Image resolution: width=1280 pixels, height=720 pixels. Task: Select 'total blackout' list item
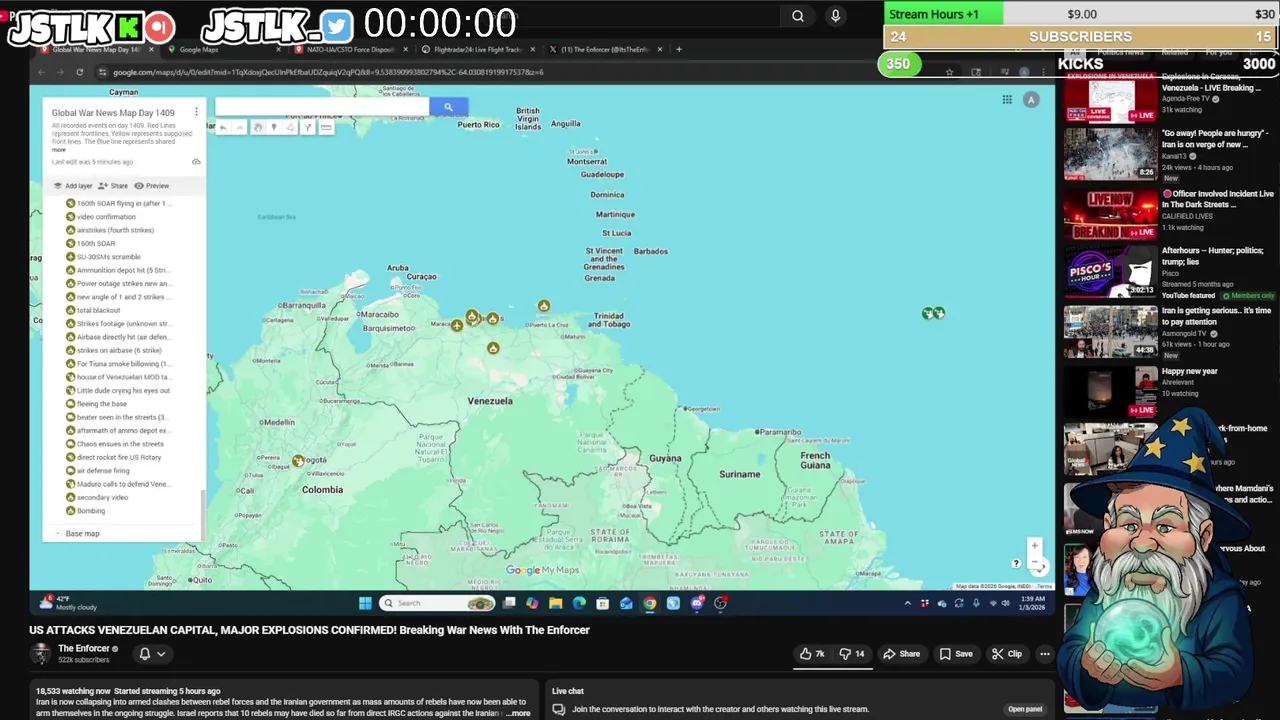pyautogui.click(x=99, y=310)
